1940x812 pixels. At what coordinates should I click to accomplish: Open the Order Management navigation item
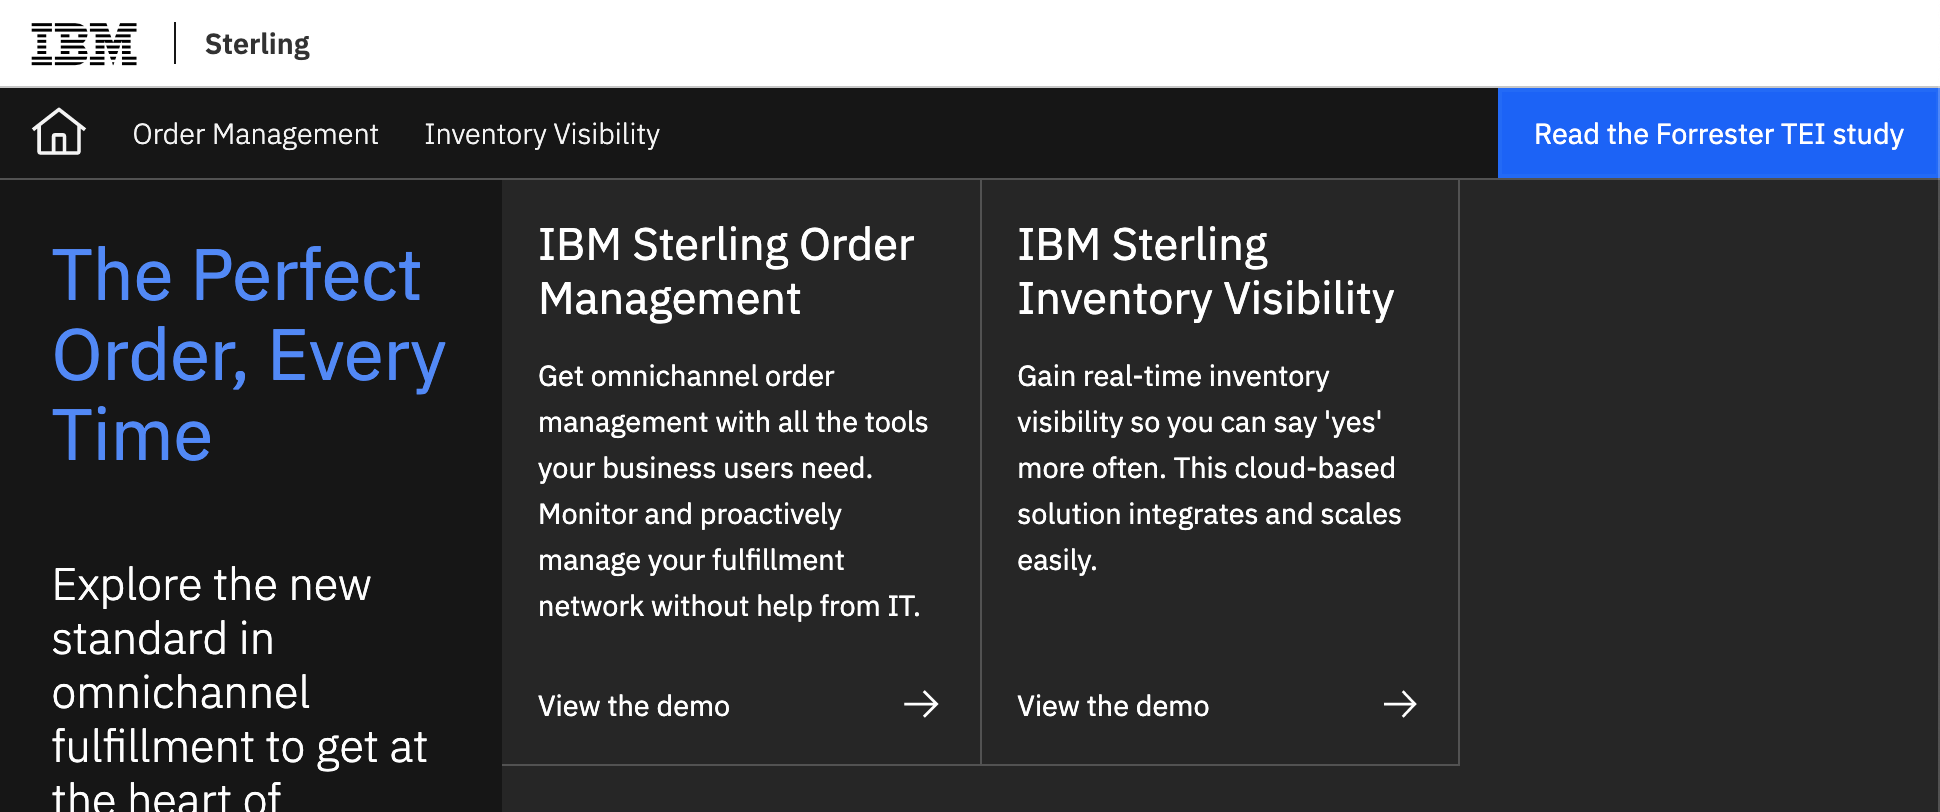pos(255,134)
